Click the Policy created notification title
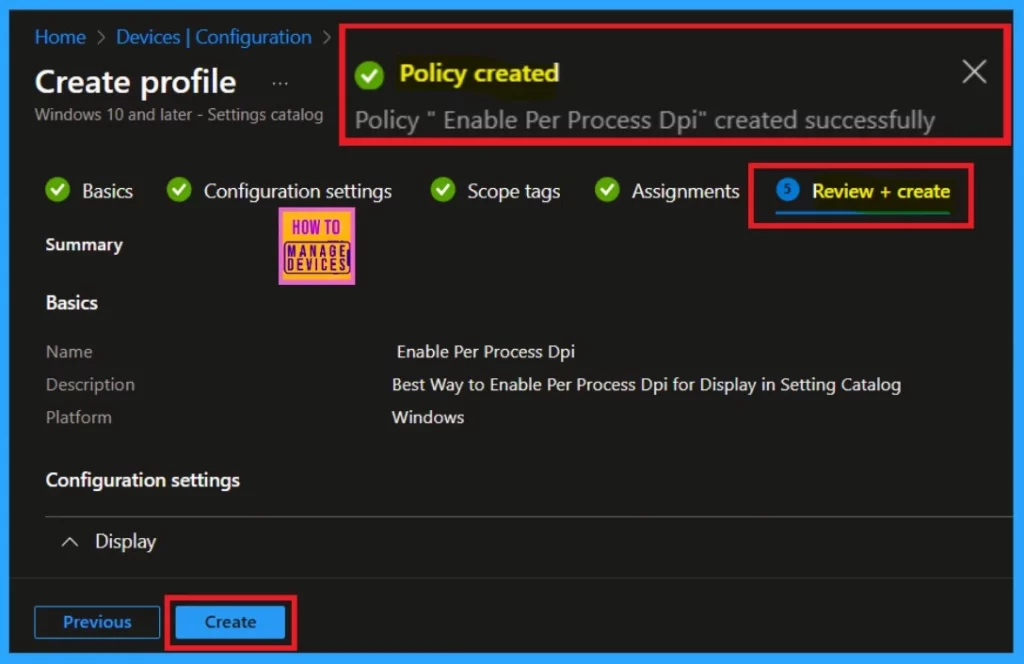Screen dimensions: 1024x664 click(x=479, y=73)
